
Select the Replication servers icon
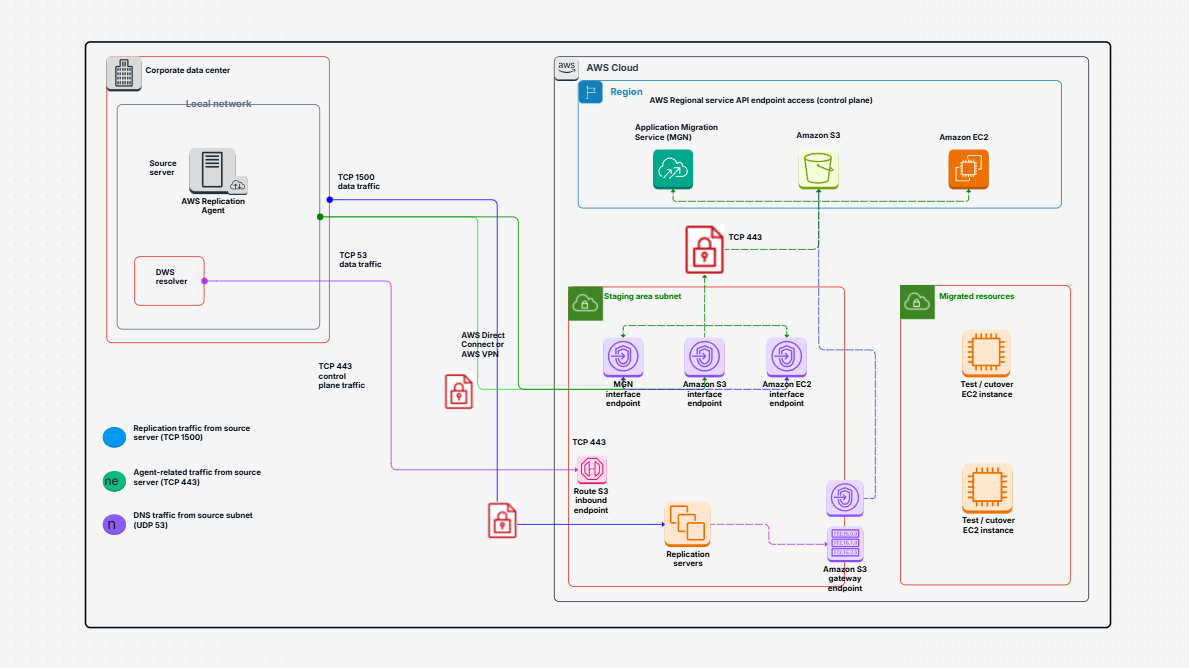pos(688,524)
